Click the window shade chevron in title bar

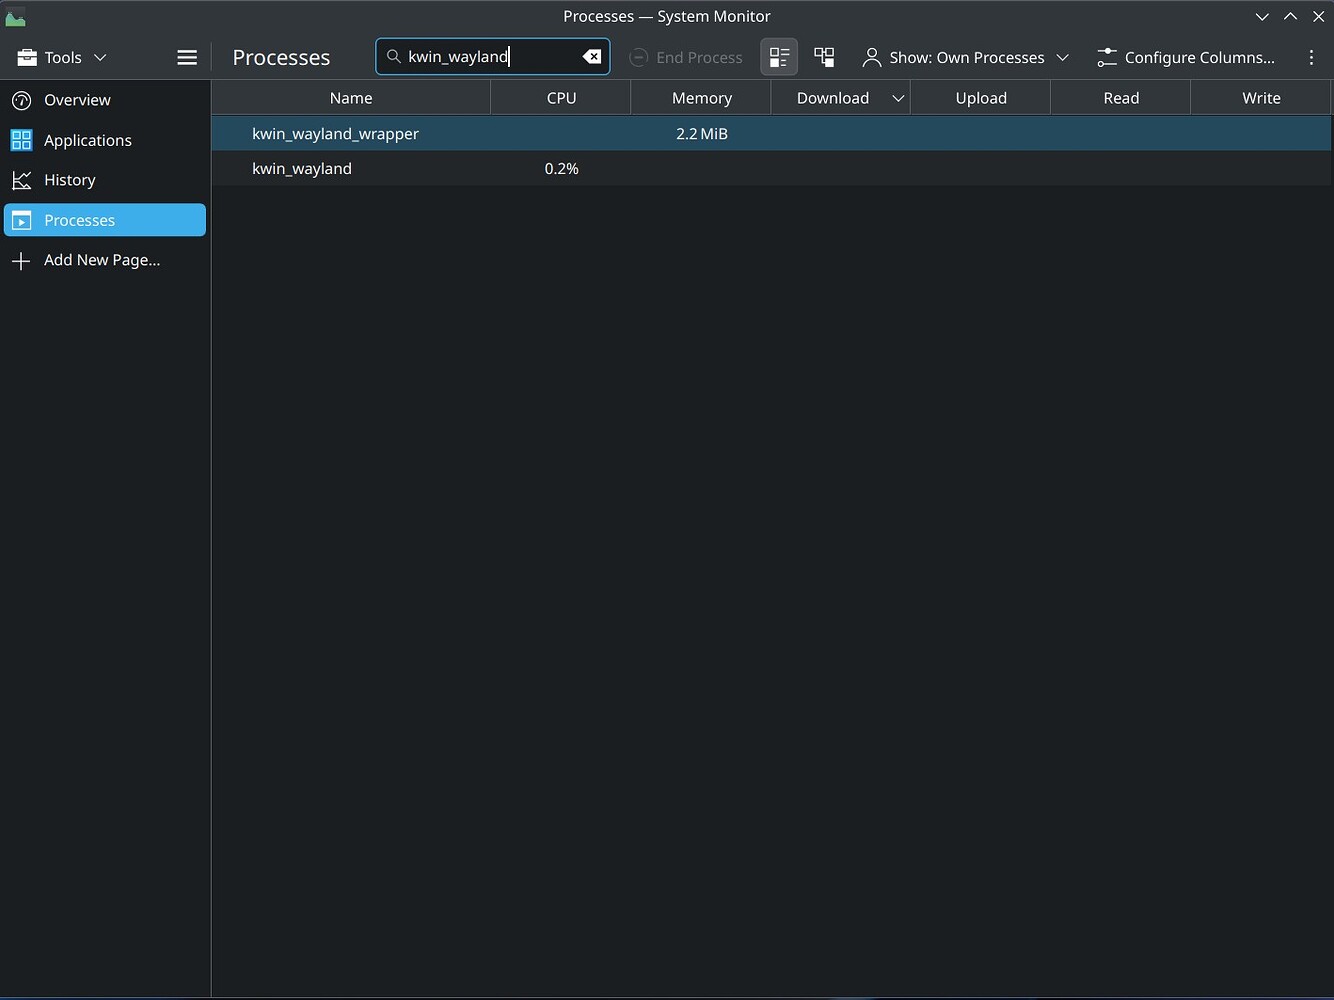click(1263, 16)
